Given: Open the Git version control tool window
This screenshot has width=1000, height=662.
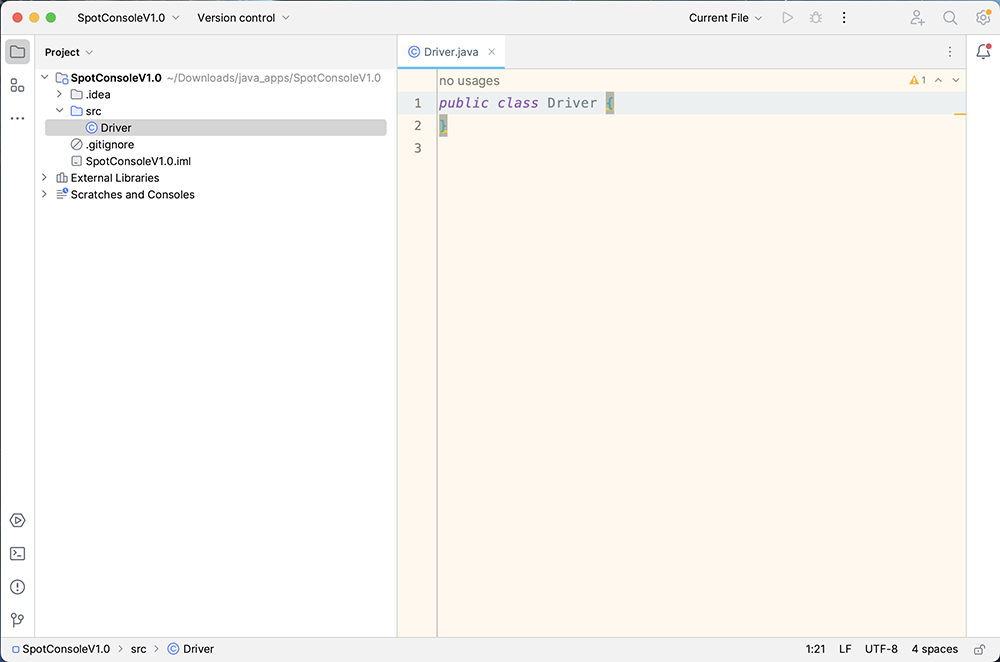Looking at the screenshot, I should (17, 620).
